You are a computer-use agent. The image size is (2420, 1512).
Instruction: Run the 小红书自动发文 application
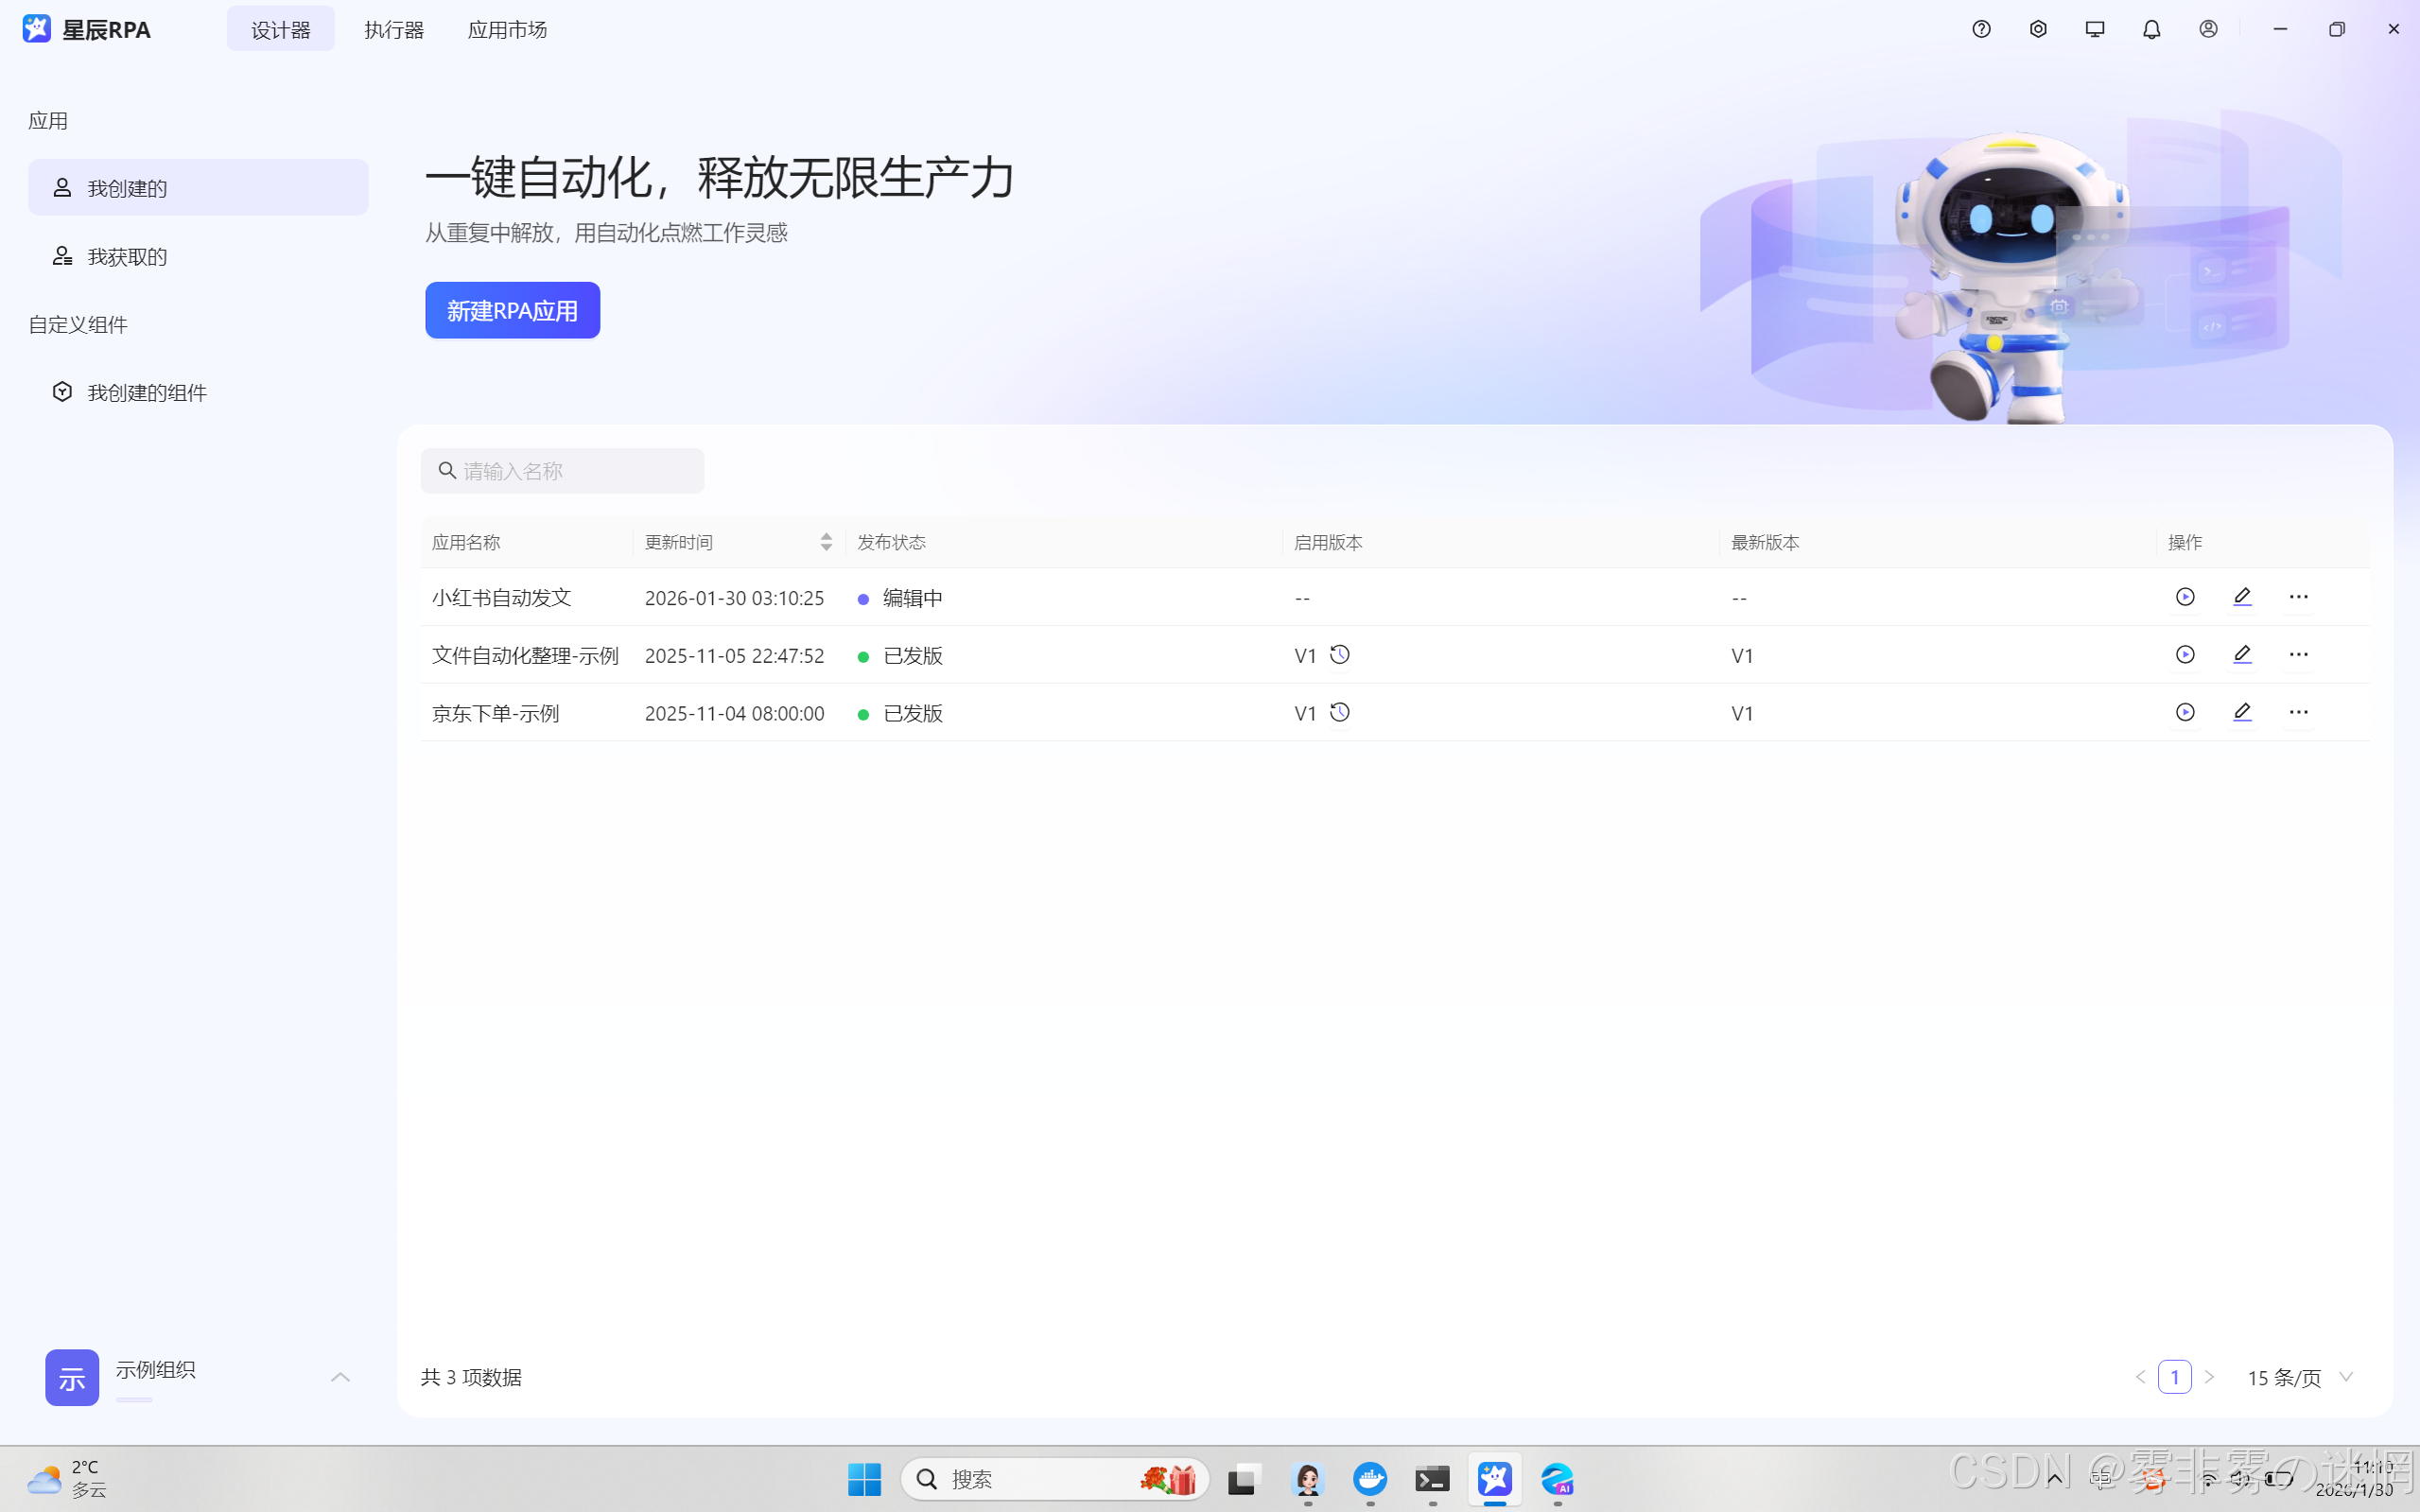click(2185, 597)
